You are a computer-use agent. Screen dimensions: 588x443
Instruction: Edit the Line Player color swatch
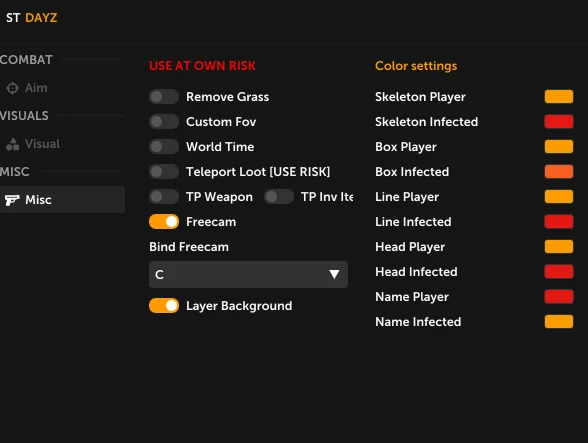click(x=559, y=197)
